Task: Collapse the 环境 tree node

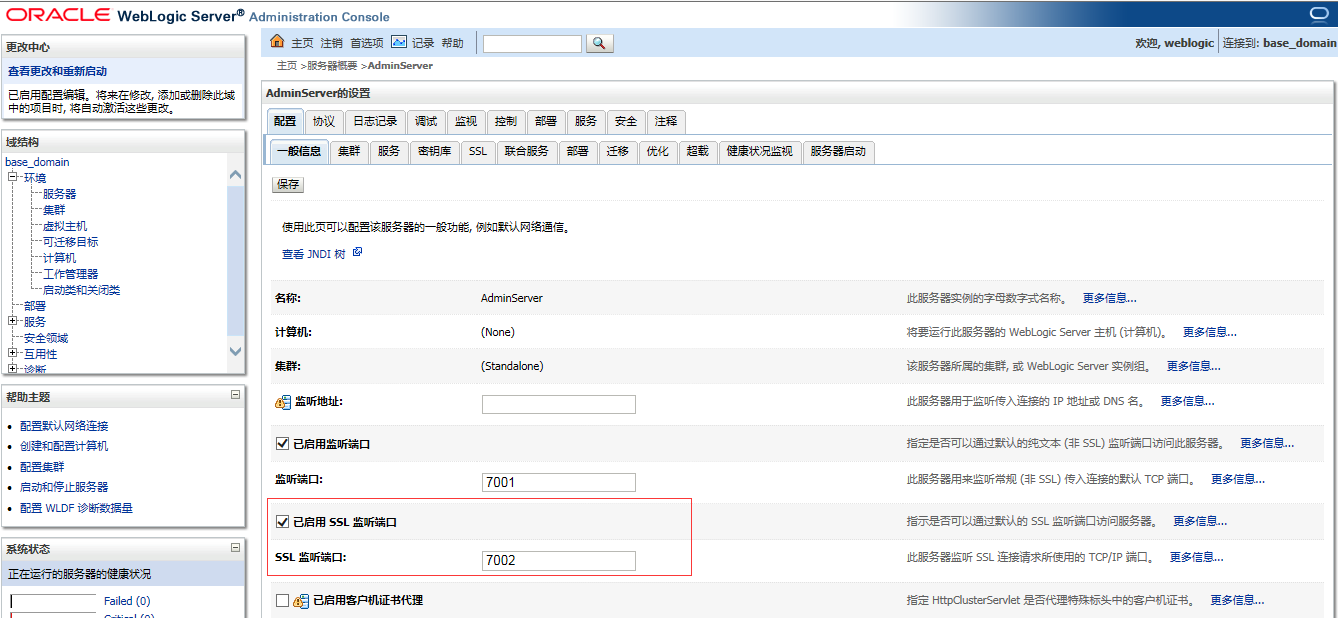Action: click(13, 177)
